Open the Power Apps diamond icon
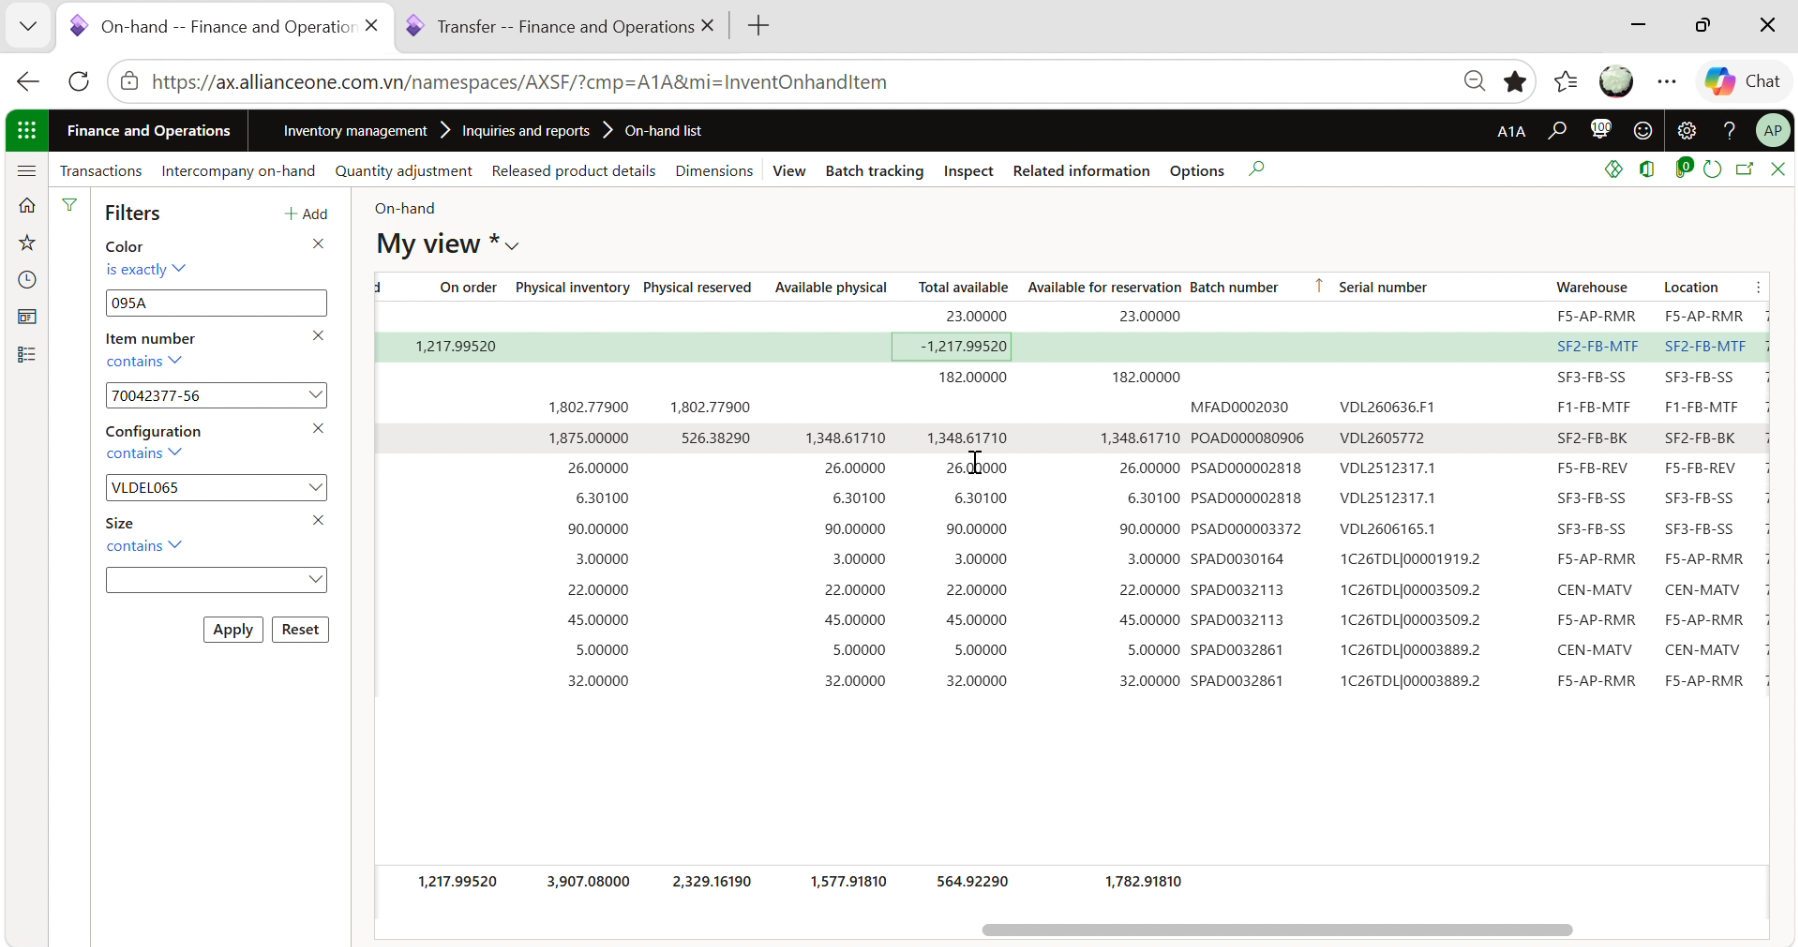The width and height of the screenshot is (1798, 947). click(1614, 169)
